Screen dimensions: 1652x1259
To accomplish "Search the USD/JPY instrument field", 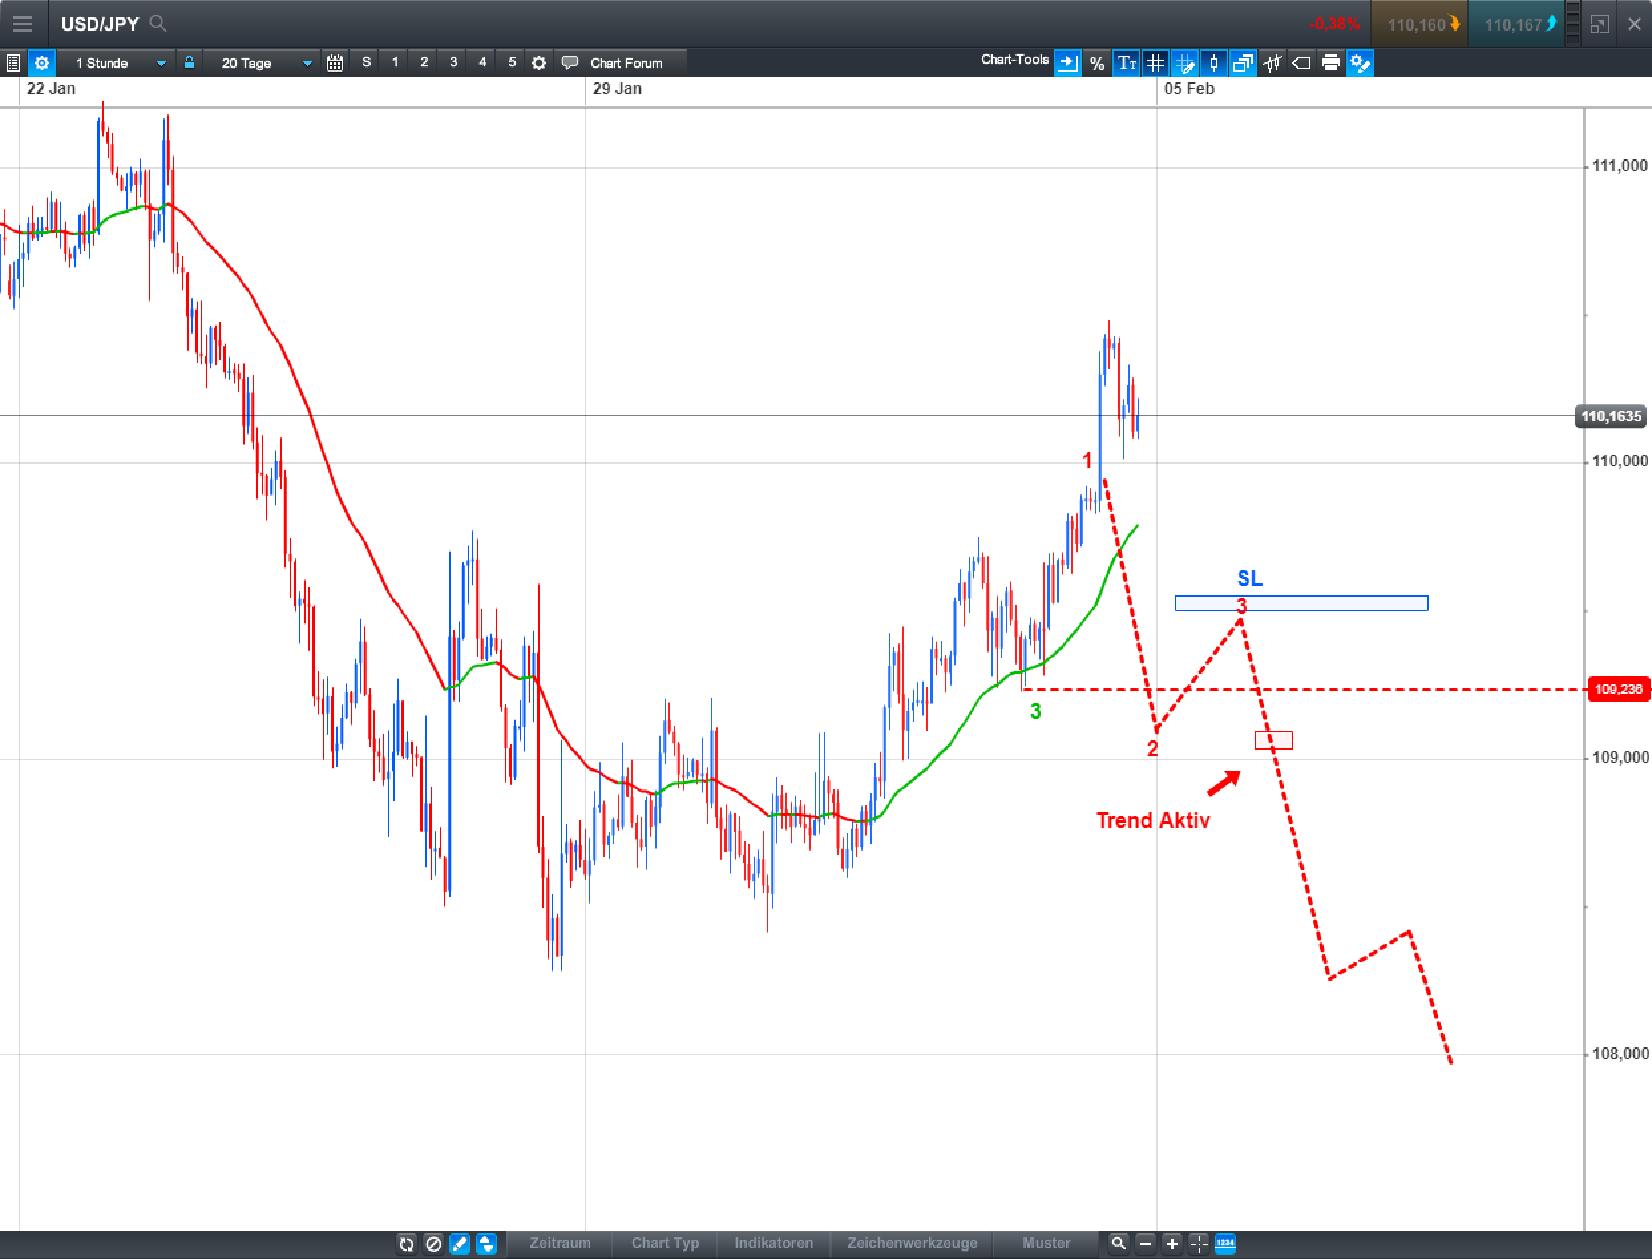I will [158, 23].
